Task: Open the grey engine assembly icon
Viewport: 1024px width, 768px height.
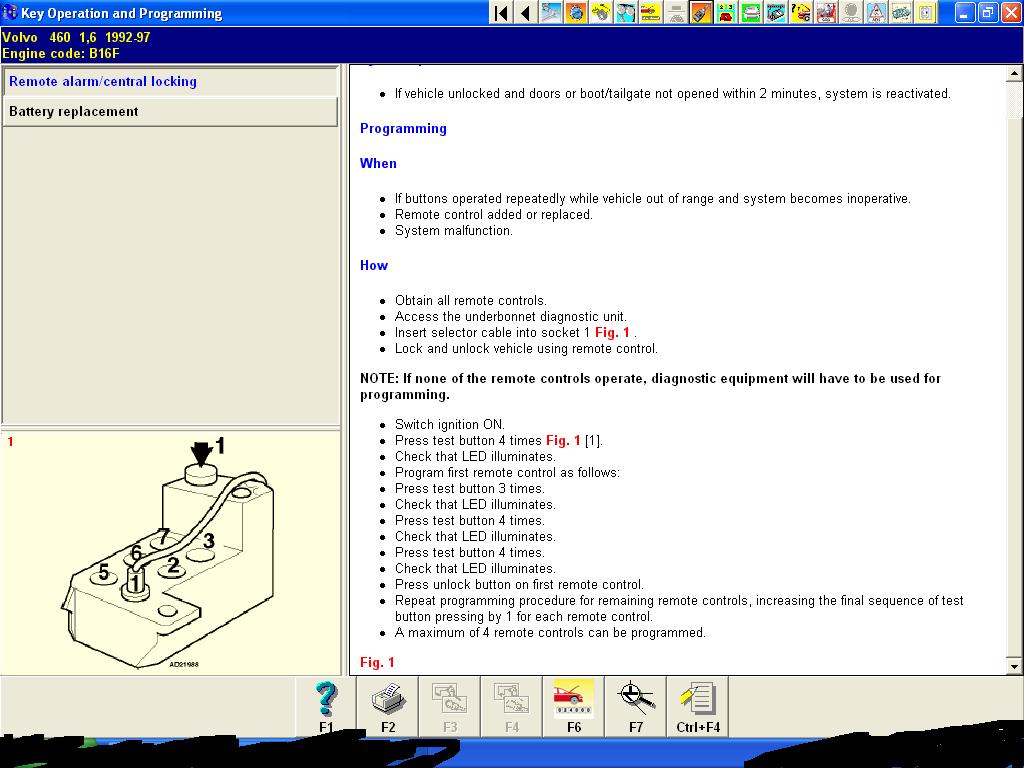Action: pos(901,12)
